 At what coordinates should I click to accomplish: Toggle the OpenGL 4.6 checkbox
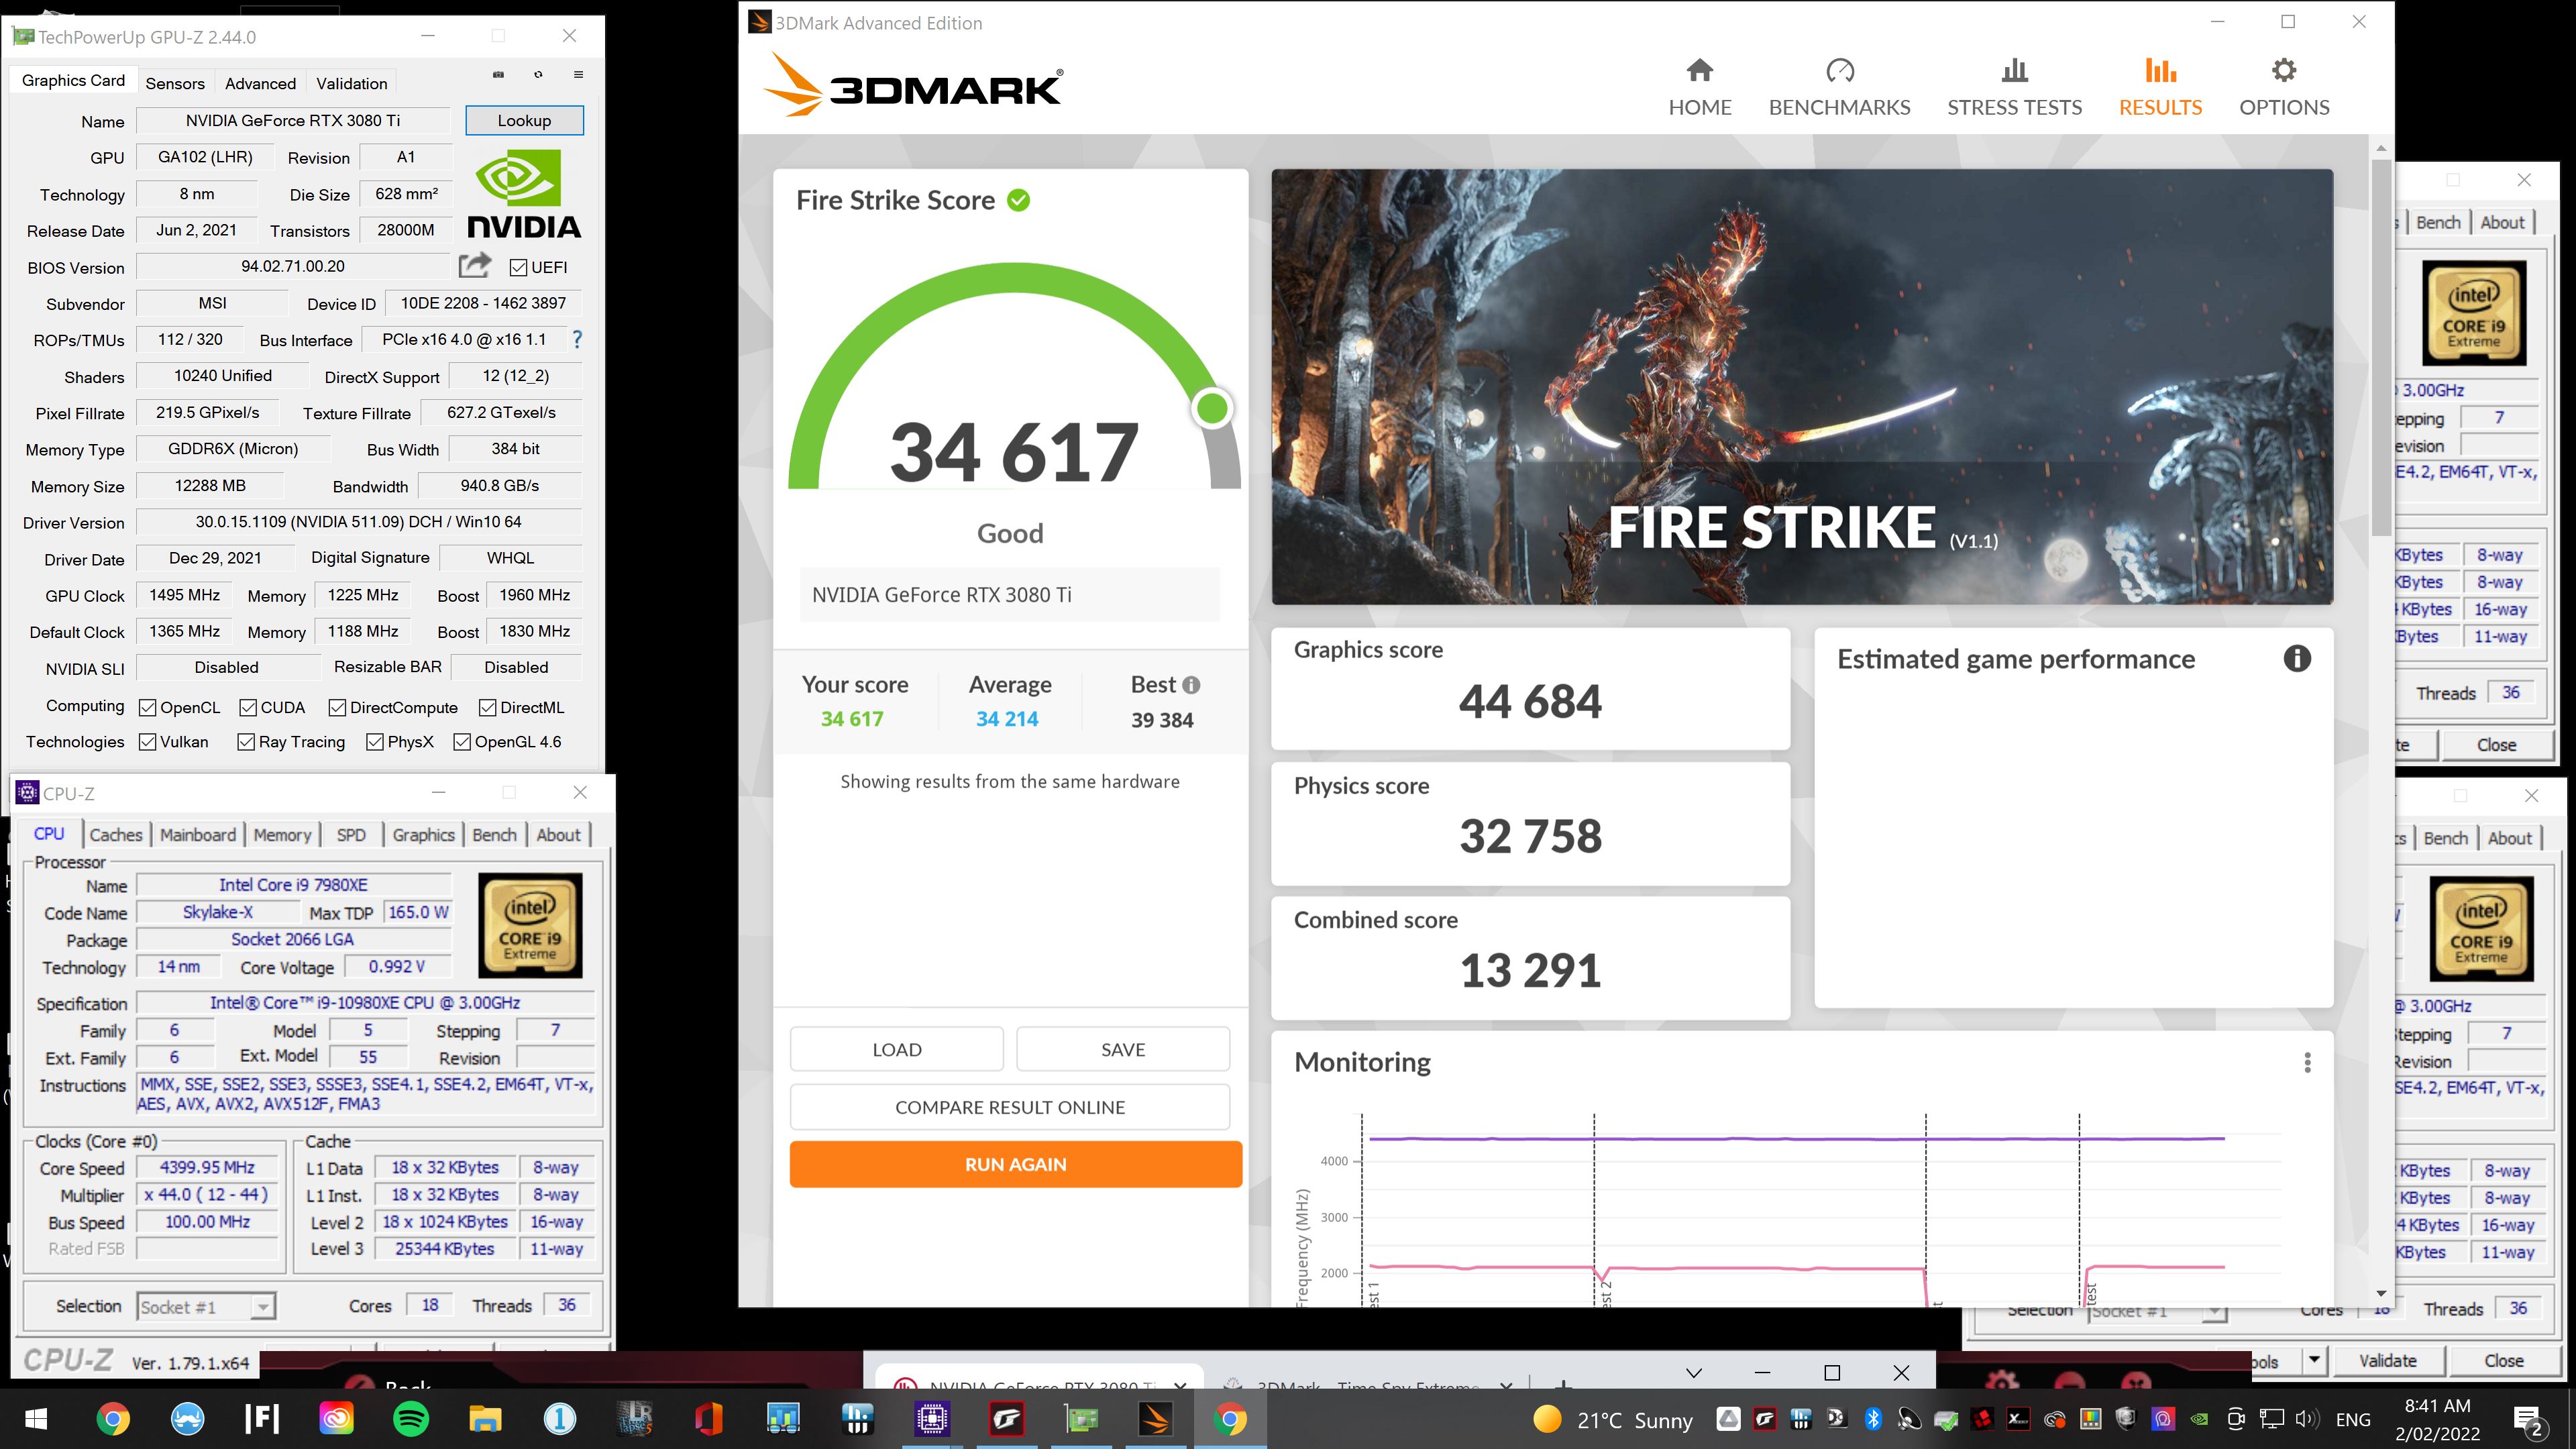pyautogui.click(x=462, y=742)
